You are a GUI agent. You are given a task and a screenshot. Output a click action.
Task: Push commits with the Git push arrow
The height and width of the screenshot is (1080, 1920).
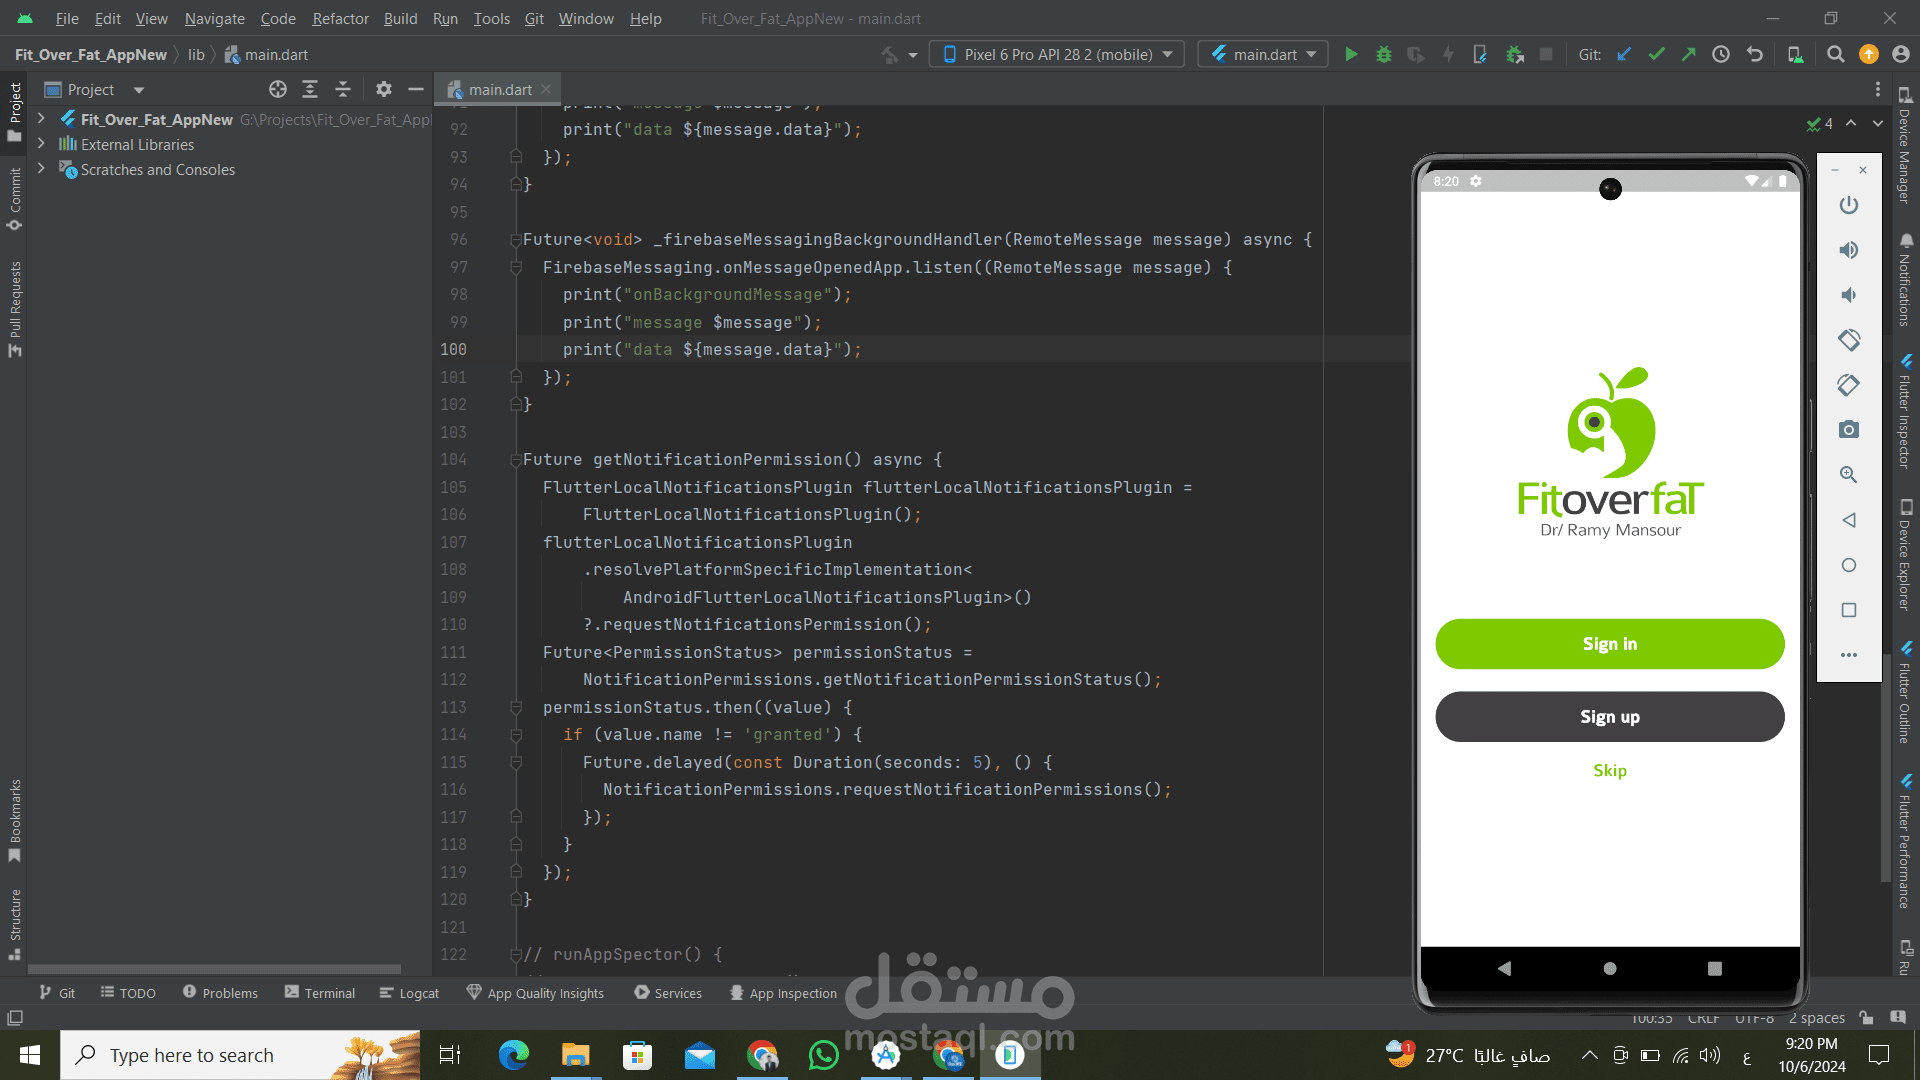tap(1689, 55)
